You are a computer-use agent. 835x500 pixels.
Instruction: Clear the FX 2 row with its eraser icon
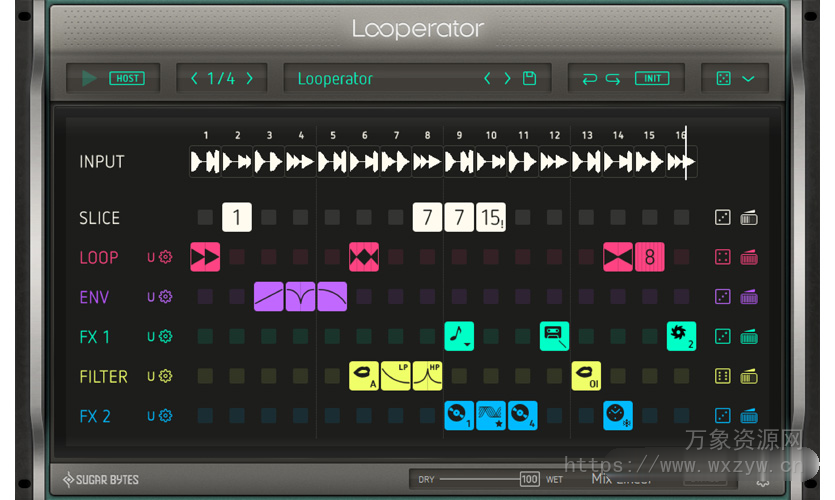tap(749, 416)
